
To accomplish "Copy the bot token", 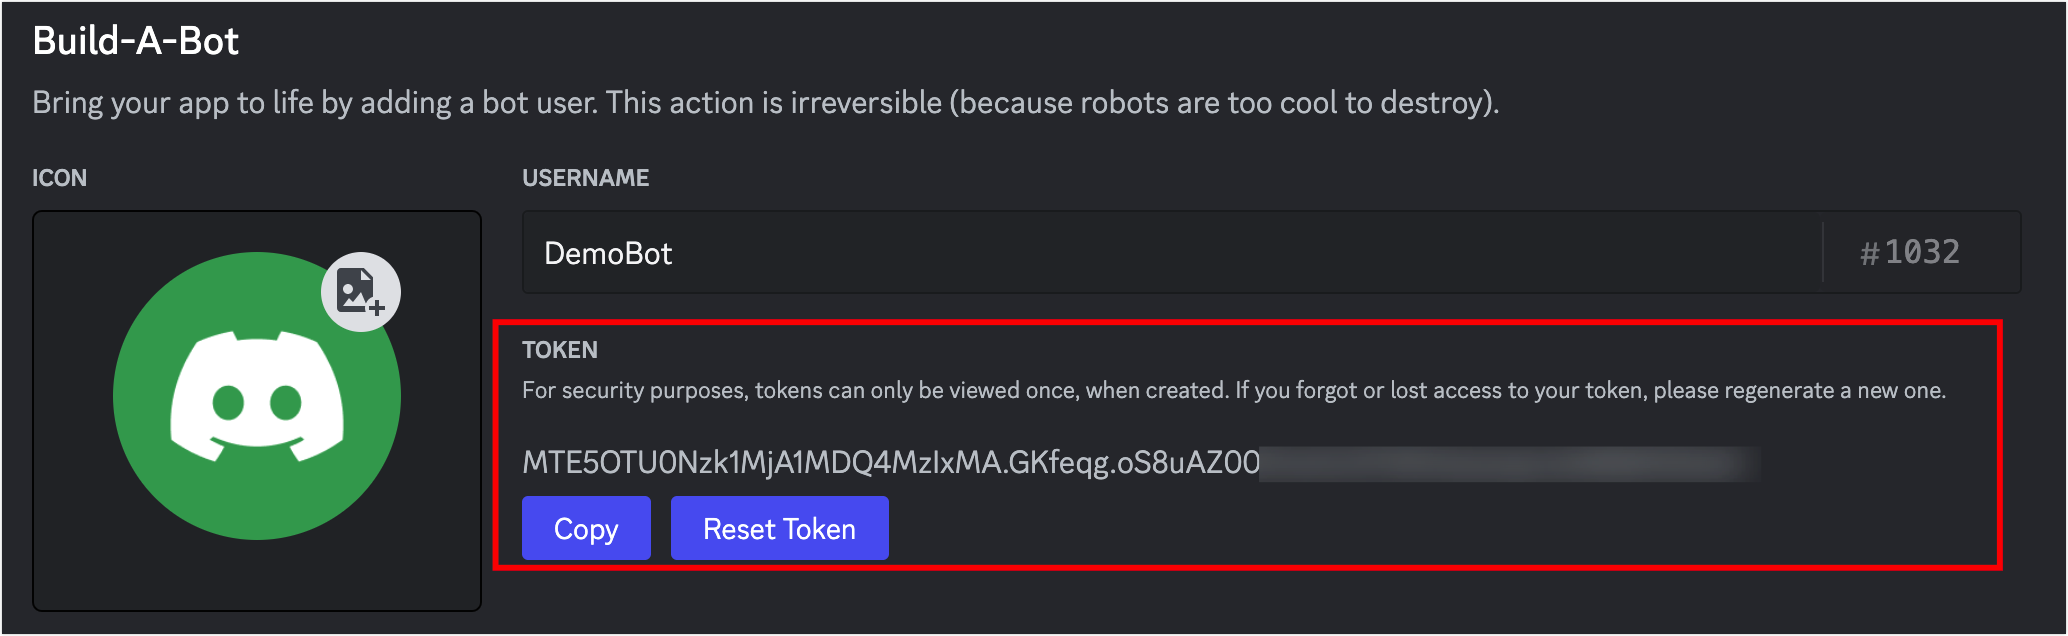I will (586, 528).
